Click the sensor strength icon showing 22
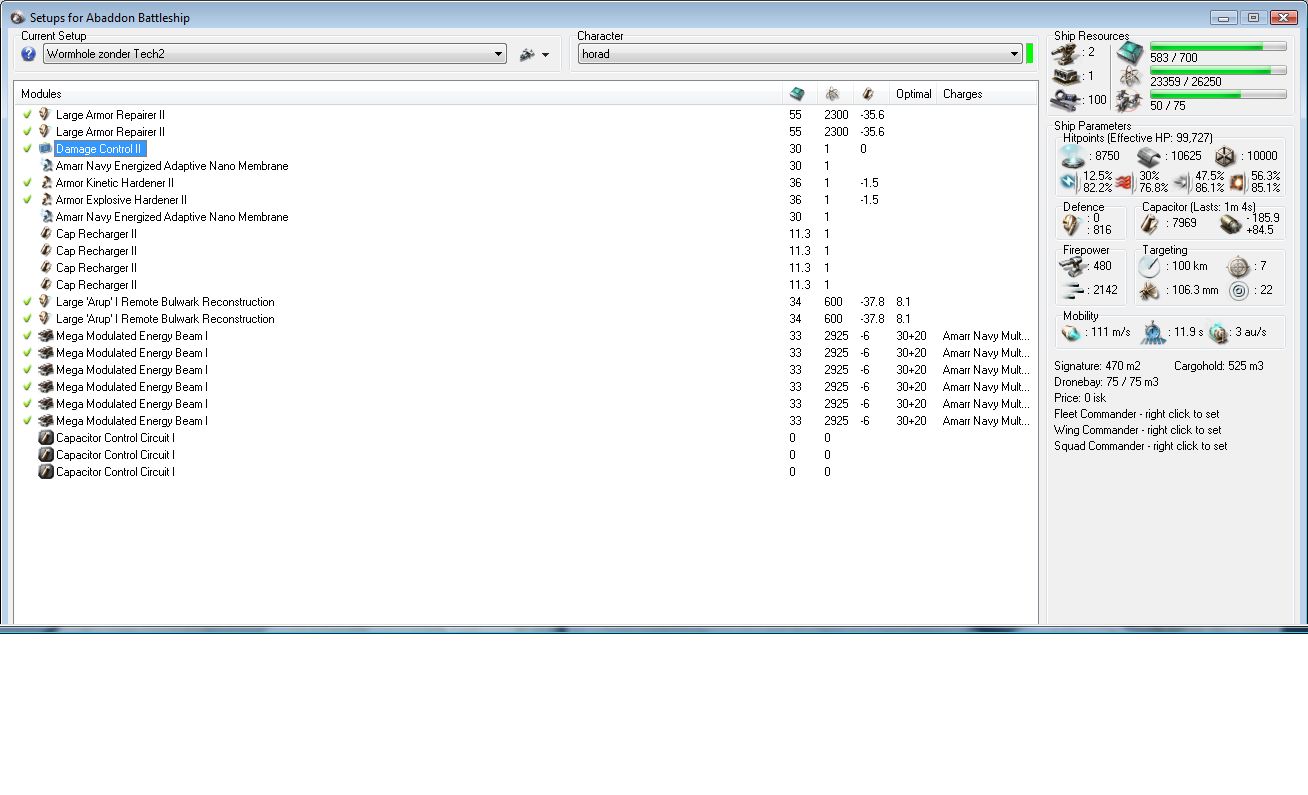 (1238, 291)
